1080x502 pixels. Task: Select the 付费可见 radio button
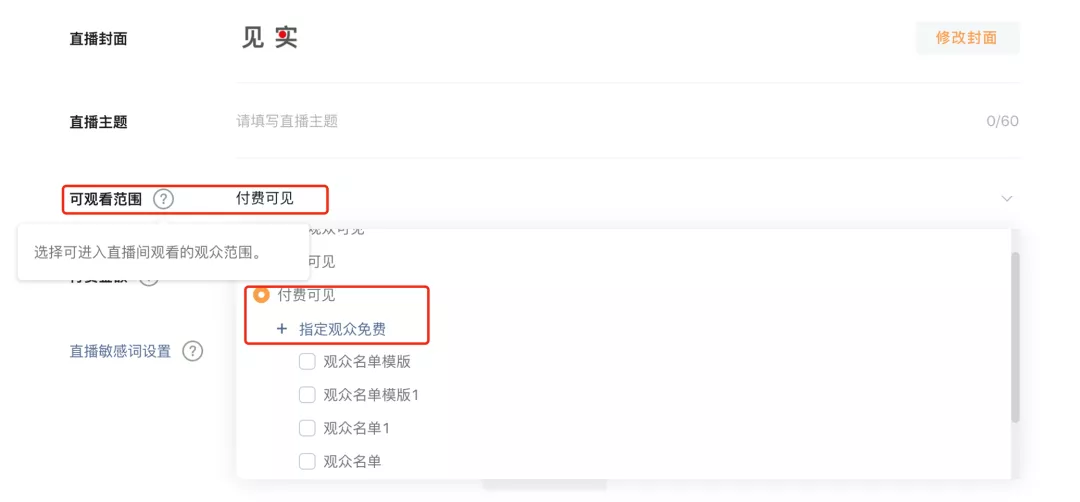(261, 295)
